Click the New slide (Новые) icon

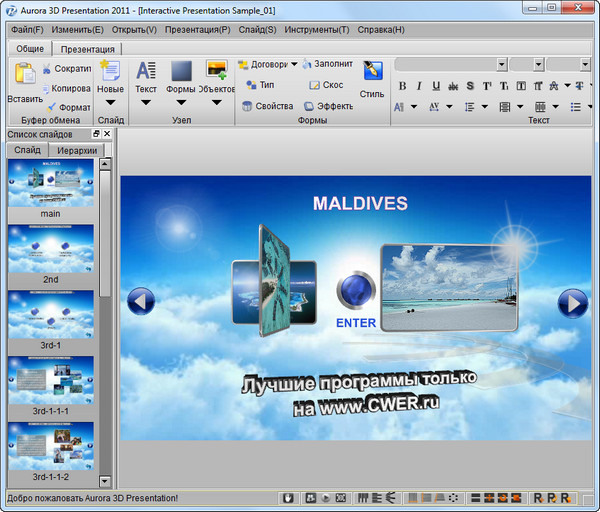[110, 72]
